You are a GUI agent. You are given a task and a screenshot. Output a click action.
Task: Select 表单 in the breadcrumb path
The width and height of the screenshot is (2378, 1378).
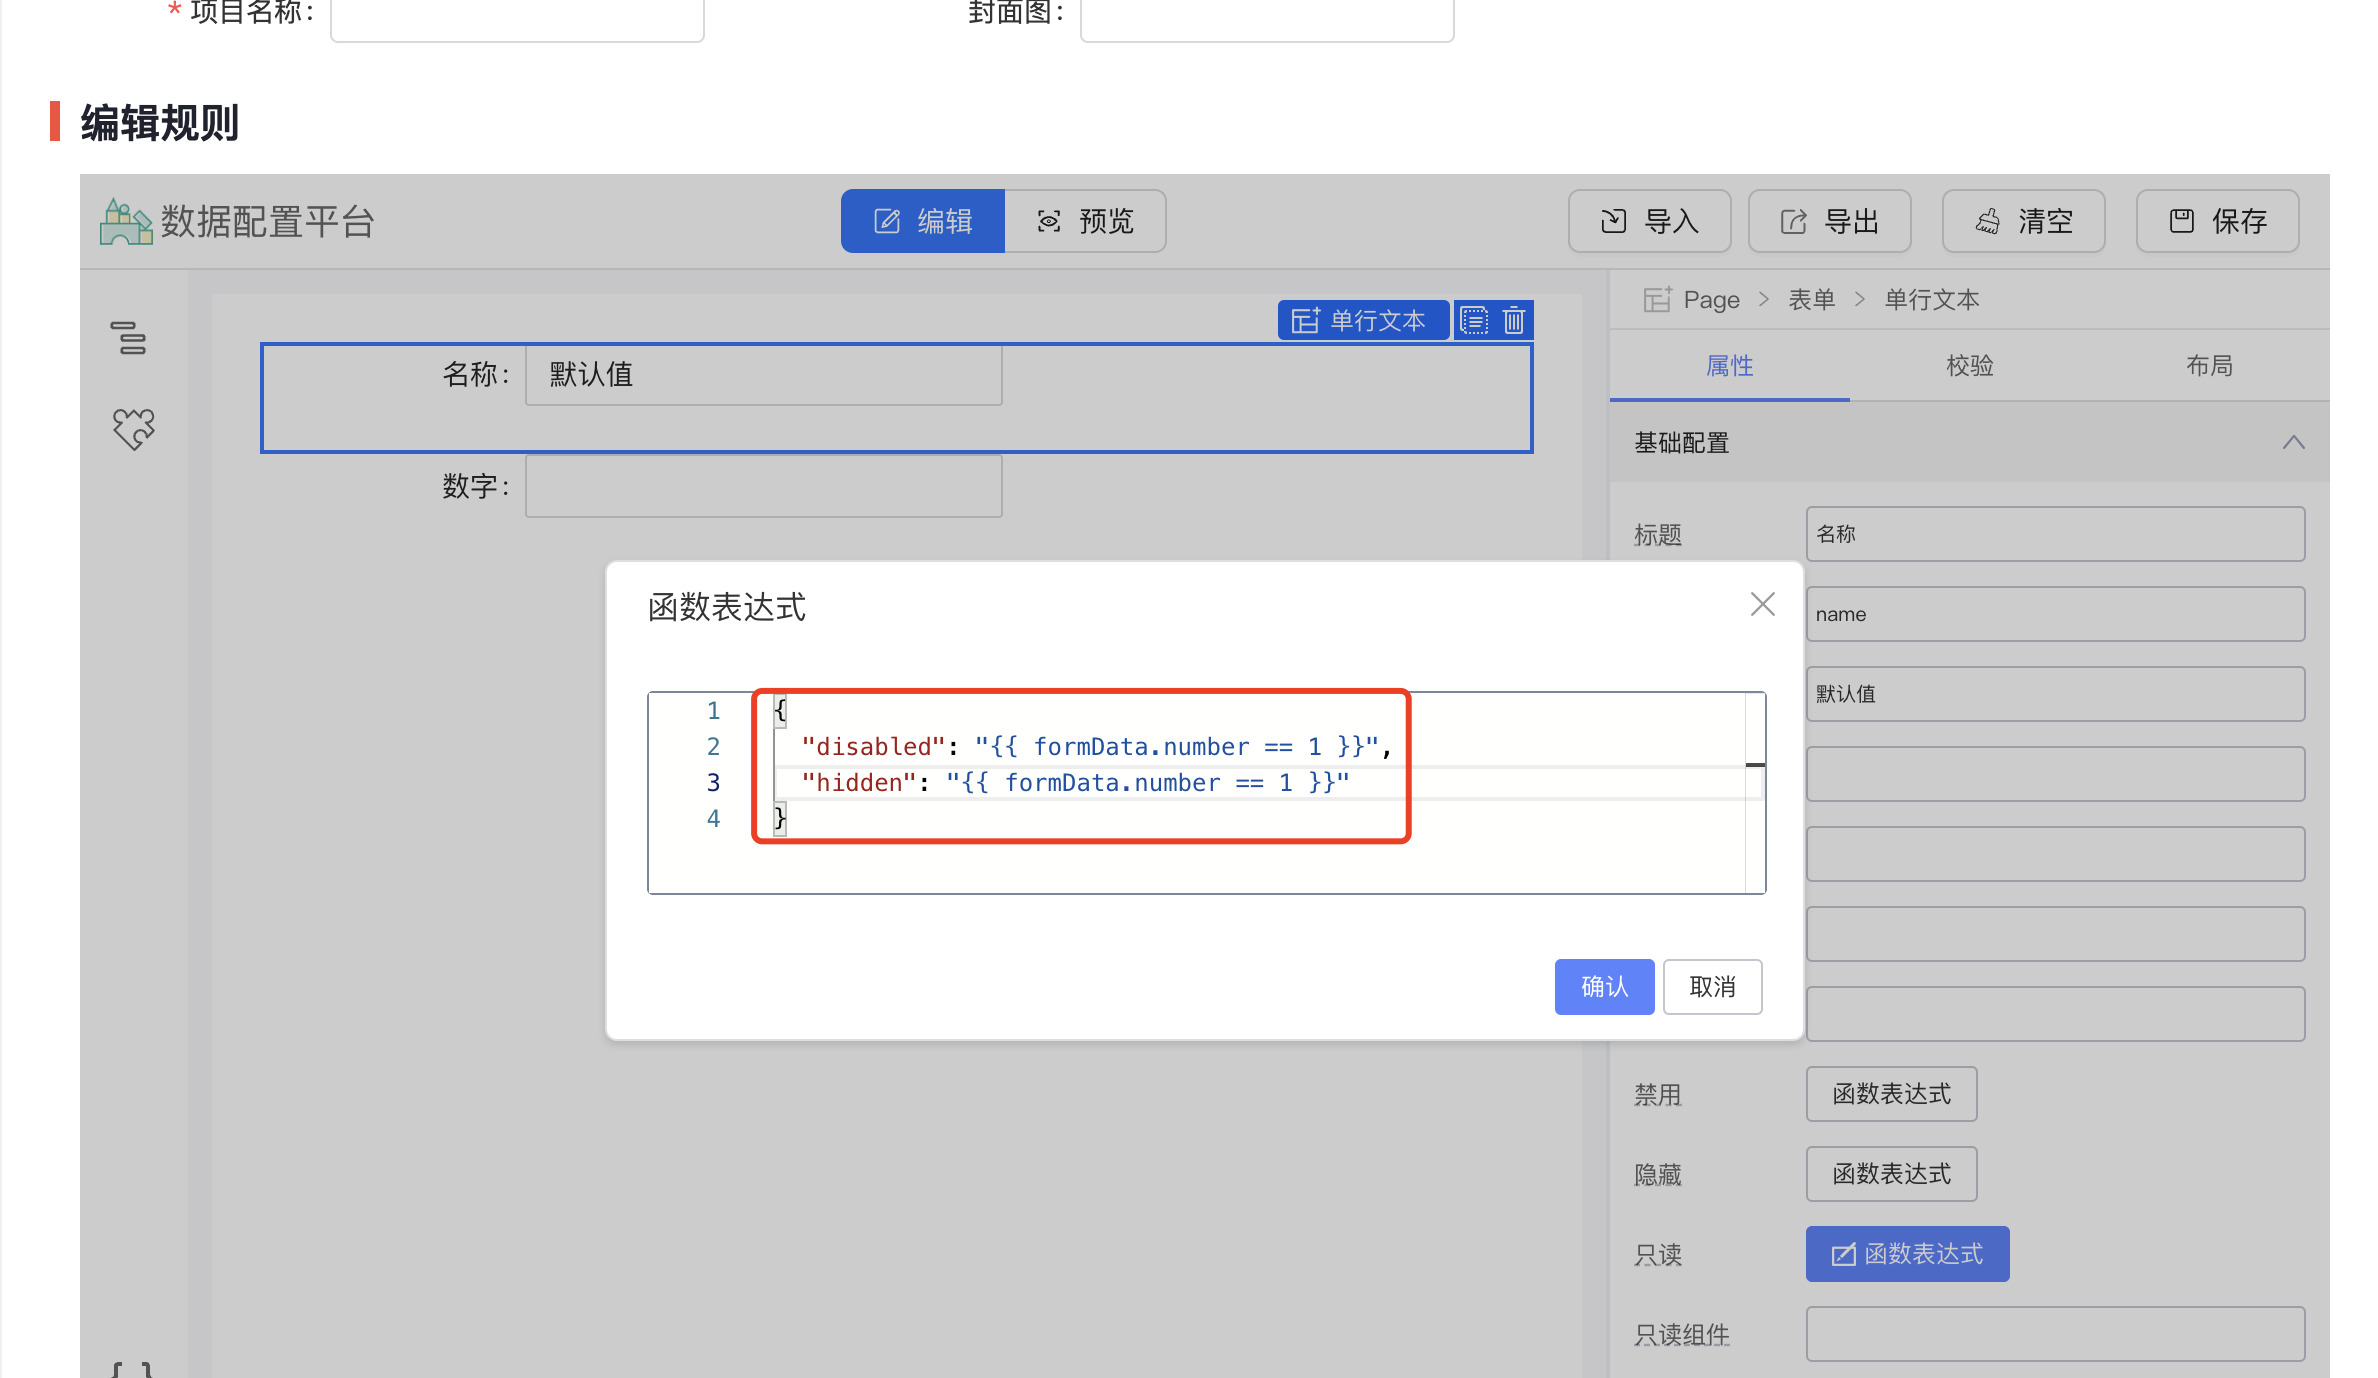tap(1812, 299)
